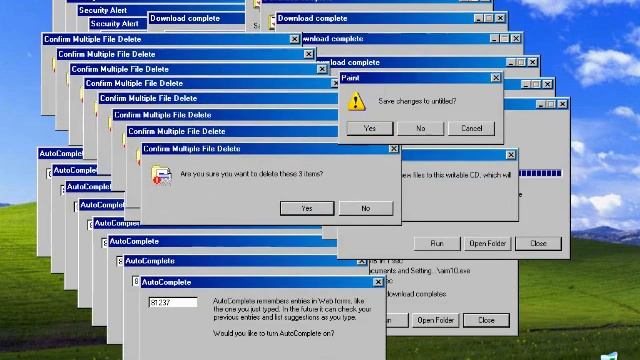Close the frontmost AutoComplete dialog
This screenshot has height=360, width=640.
coord(378,282)
